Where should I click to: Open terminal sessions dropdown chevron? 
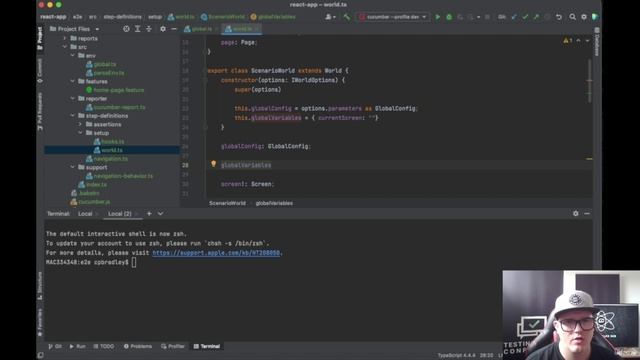point(160,213)
